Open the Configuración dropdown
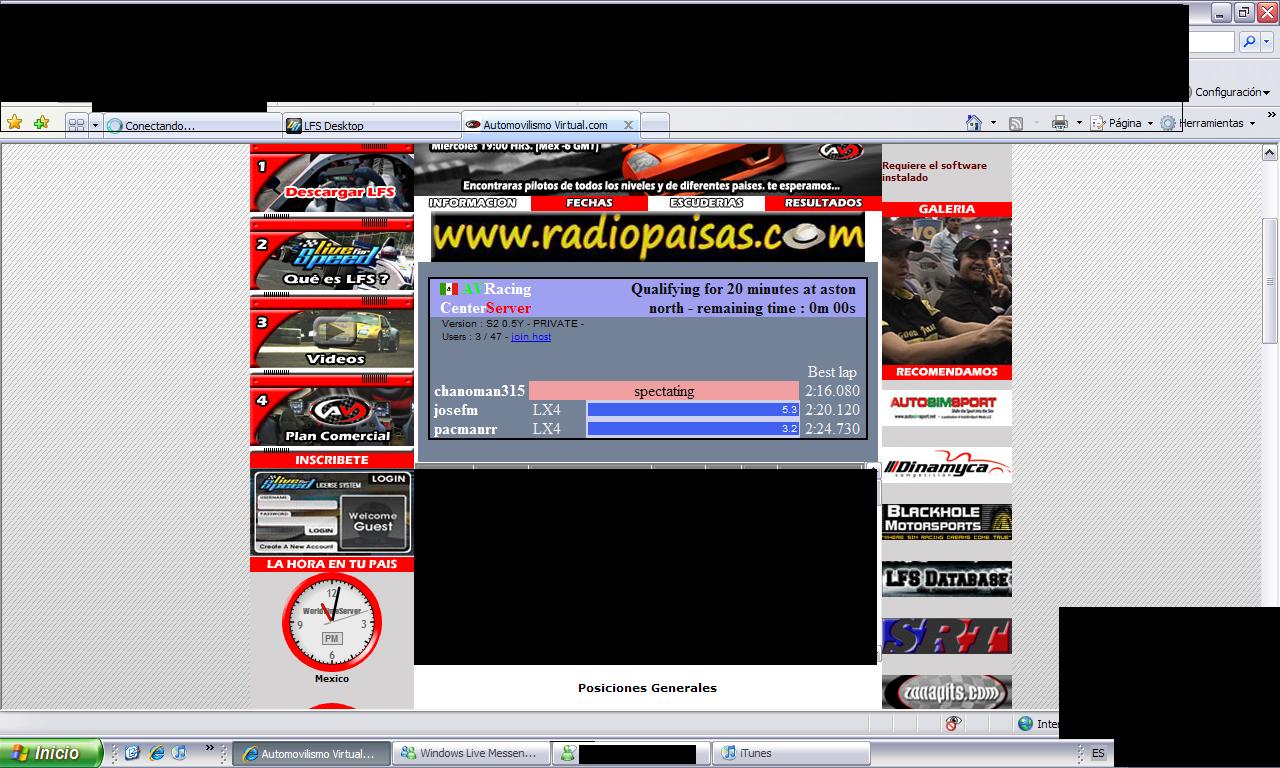1280x768 pixels. click(1232, 92)
